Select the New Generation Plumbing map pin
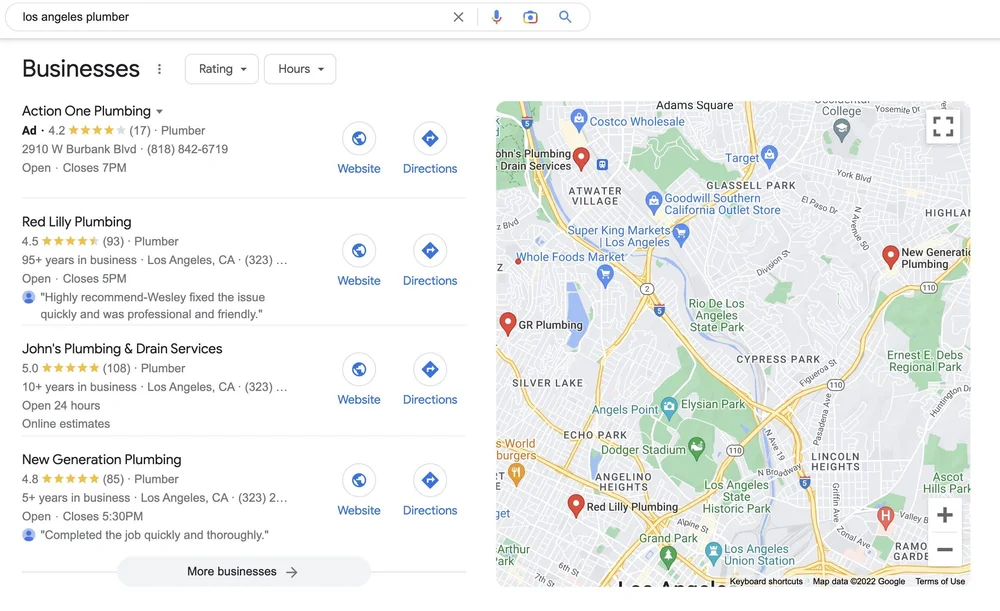The height and width of the screenshot is (611, 1000). pos(890,256)
